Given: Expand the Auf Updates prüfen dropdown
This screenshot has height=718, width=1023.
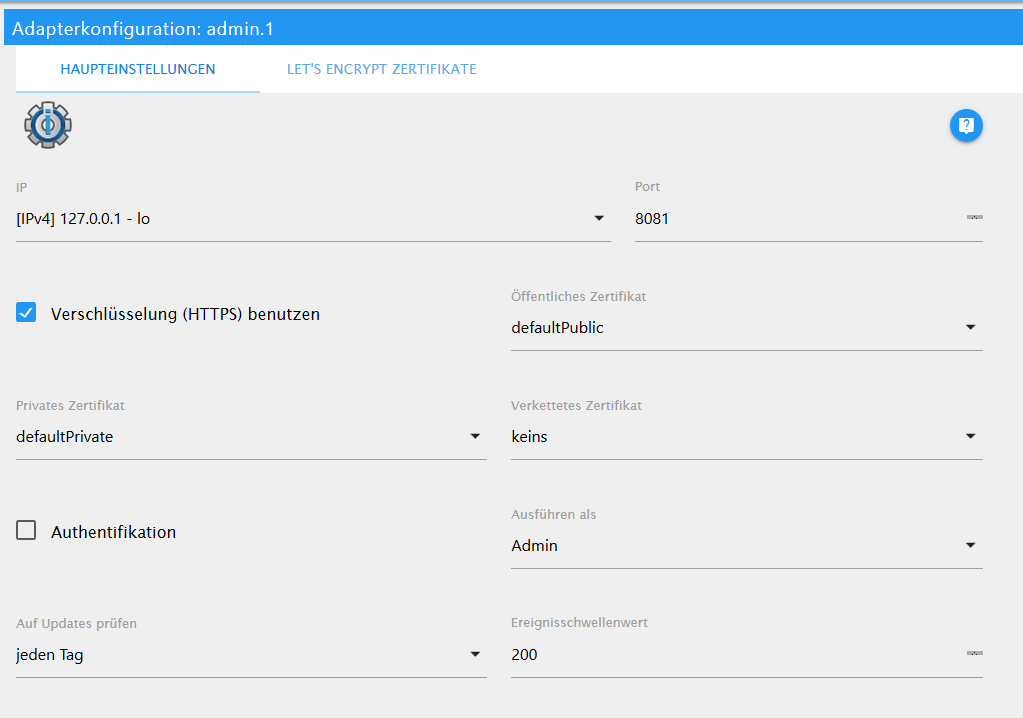Looking at the screenshot, I should coord(475,654).
